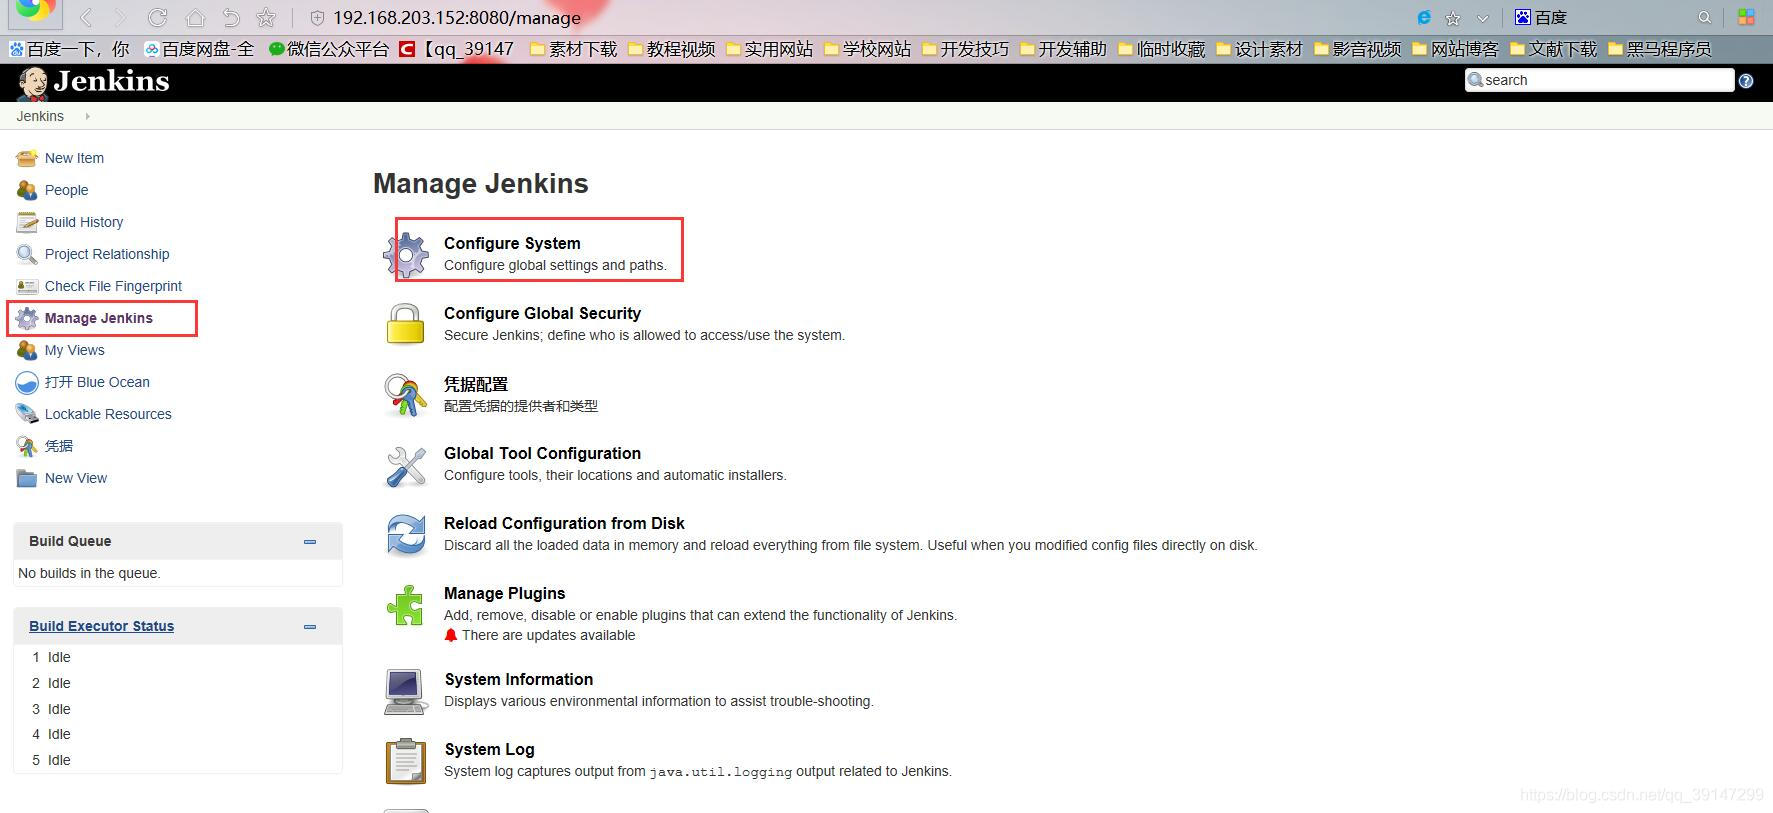Click the Check File Fingerprint icon
1773x813 pixels.
point(27,286)
